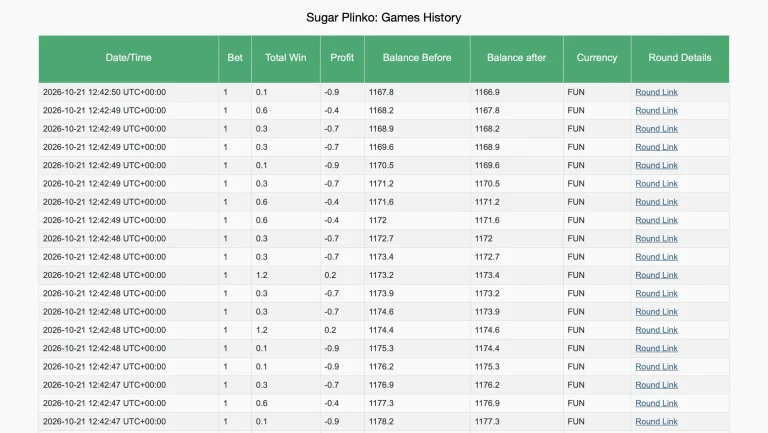
Task: View Round Link for balance before 1174.4
Action: [656, 330]
